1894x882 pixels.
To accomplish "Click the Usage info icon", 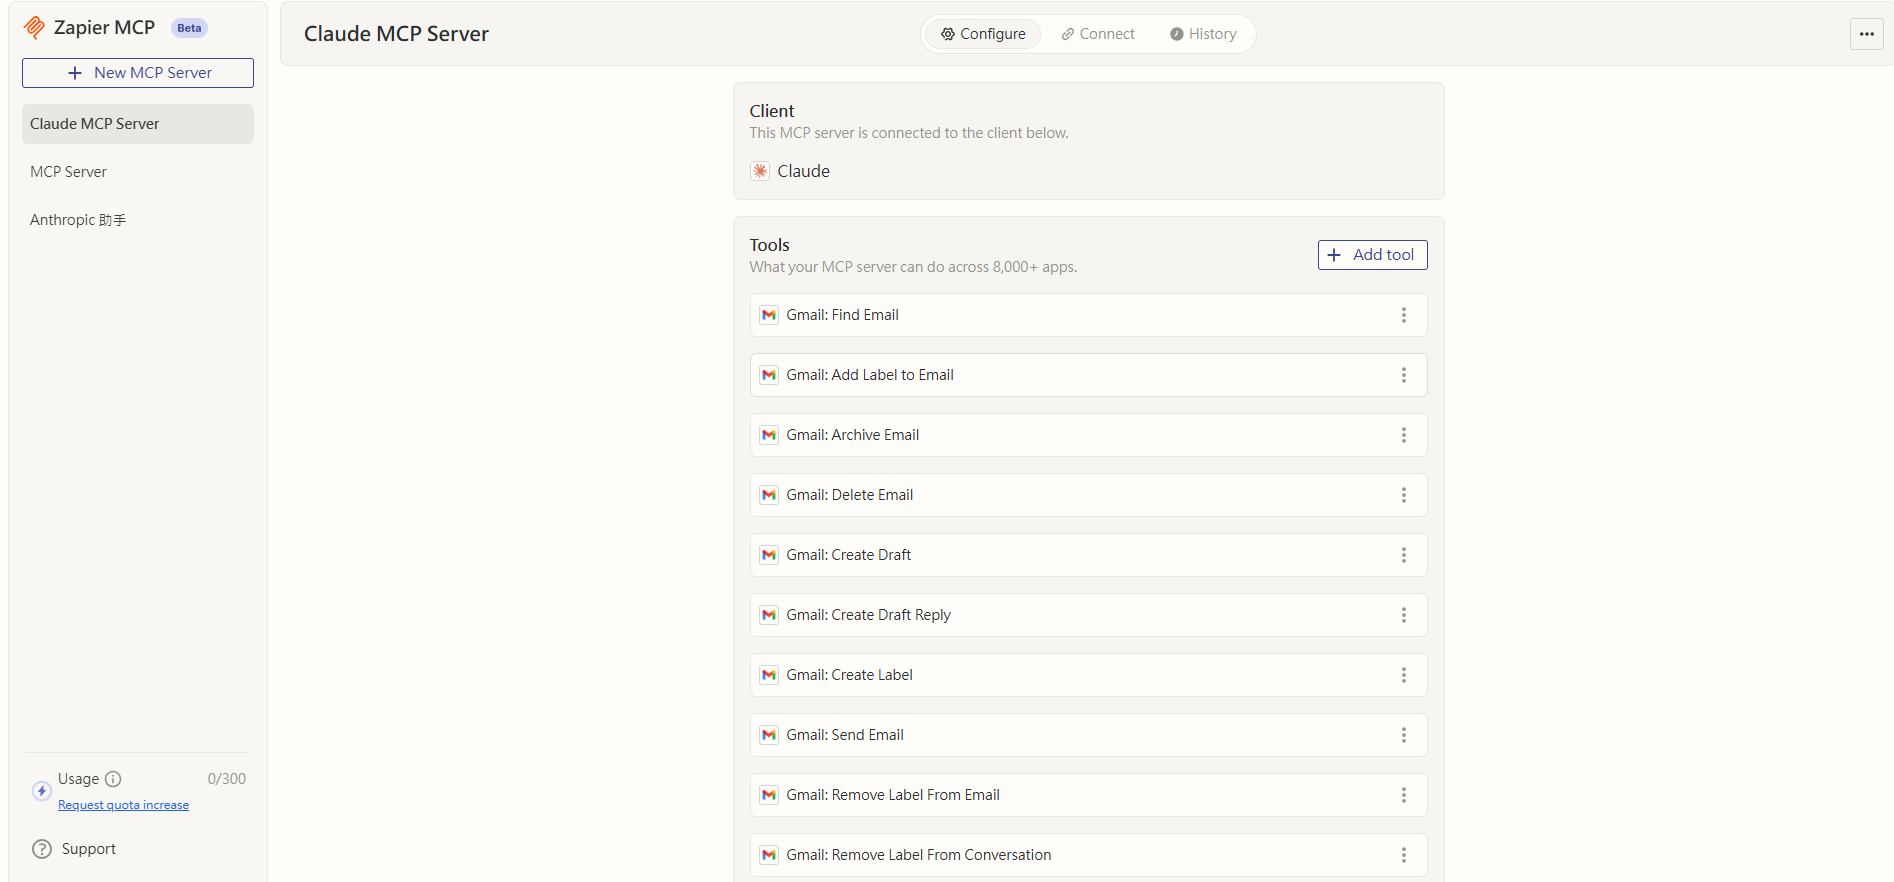I will [113, 779].
